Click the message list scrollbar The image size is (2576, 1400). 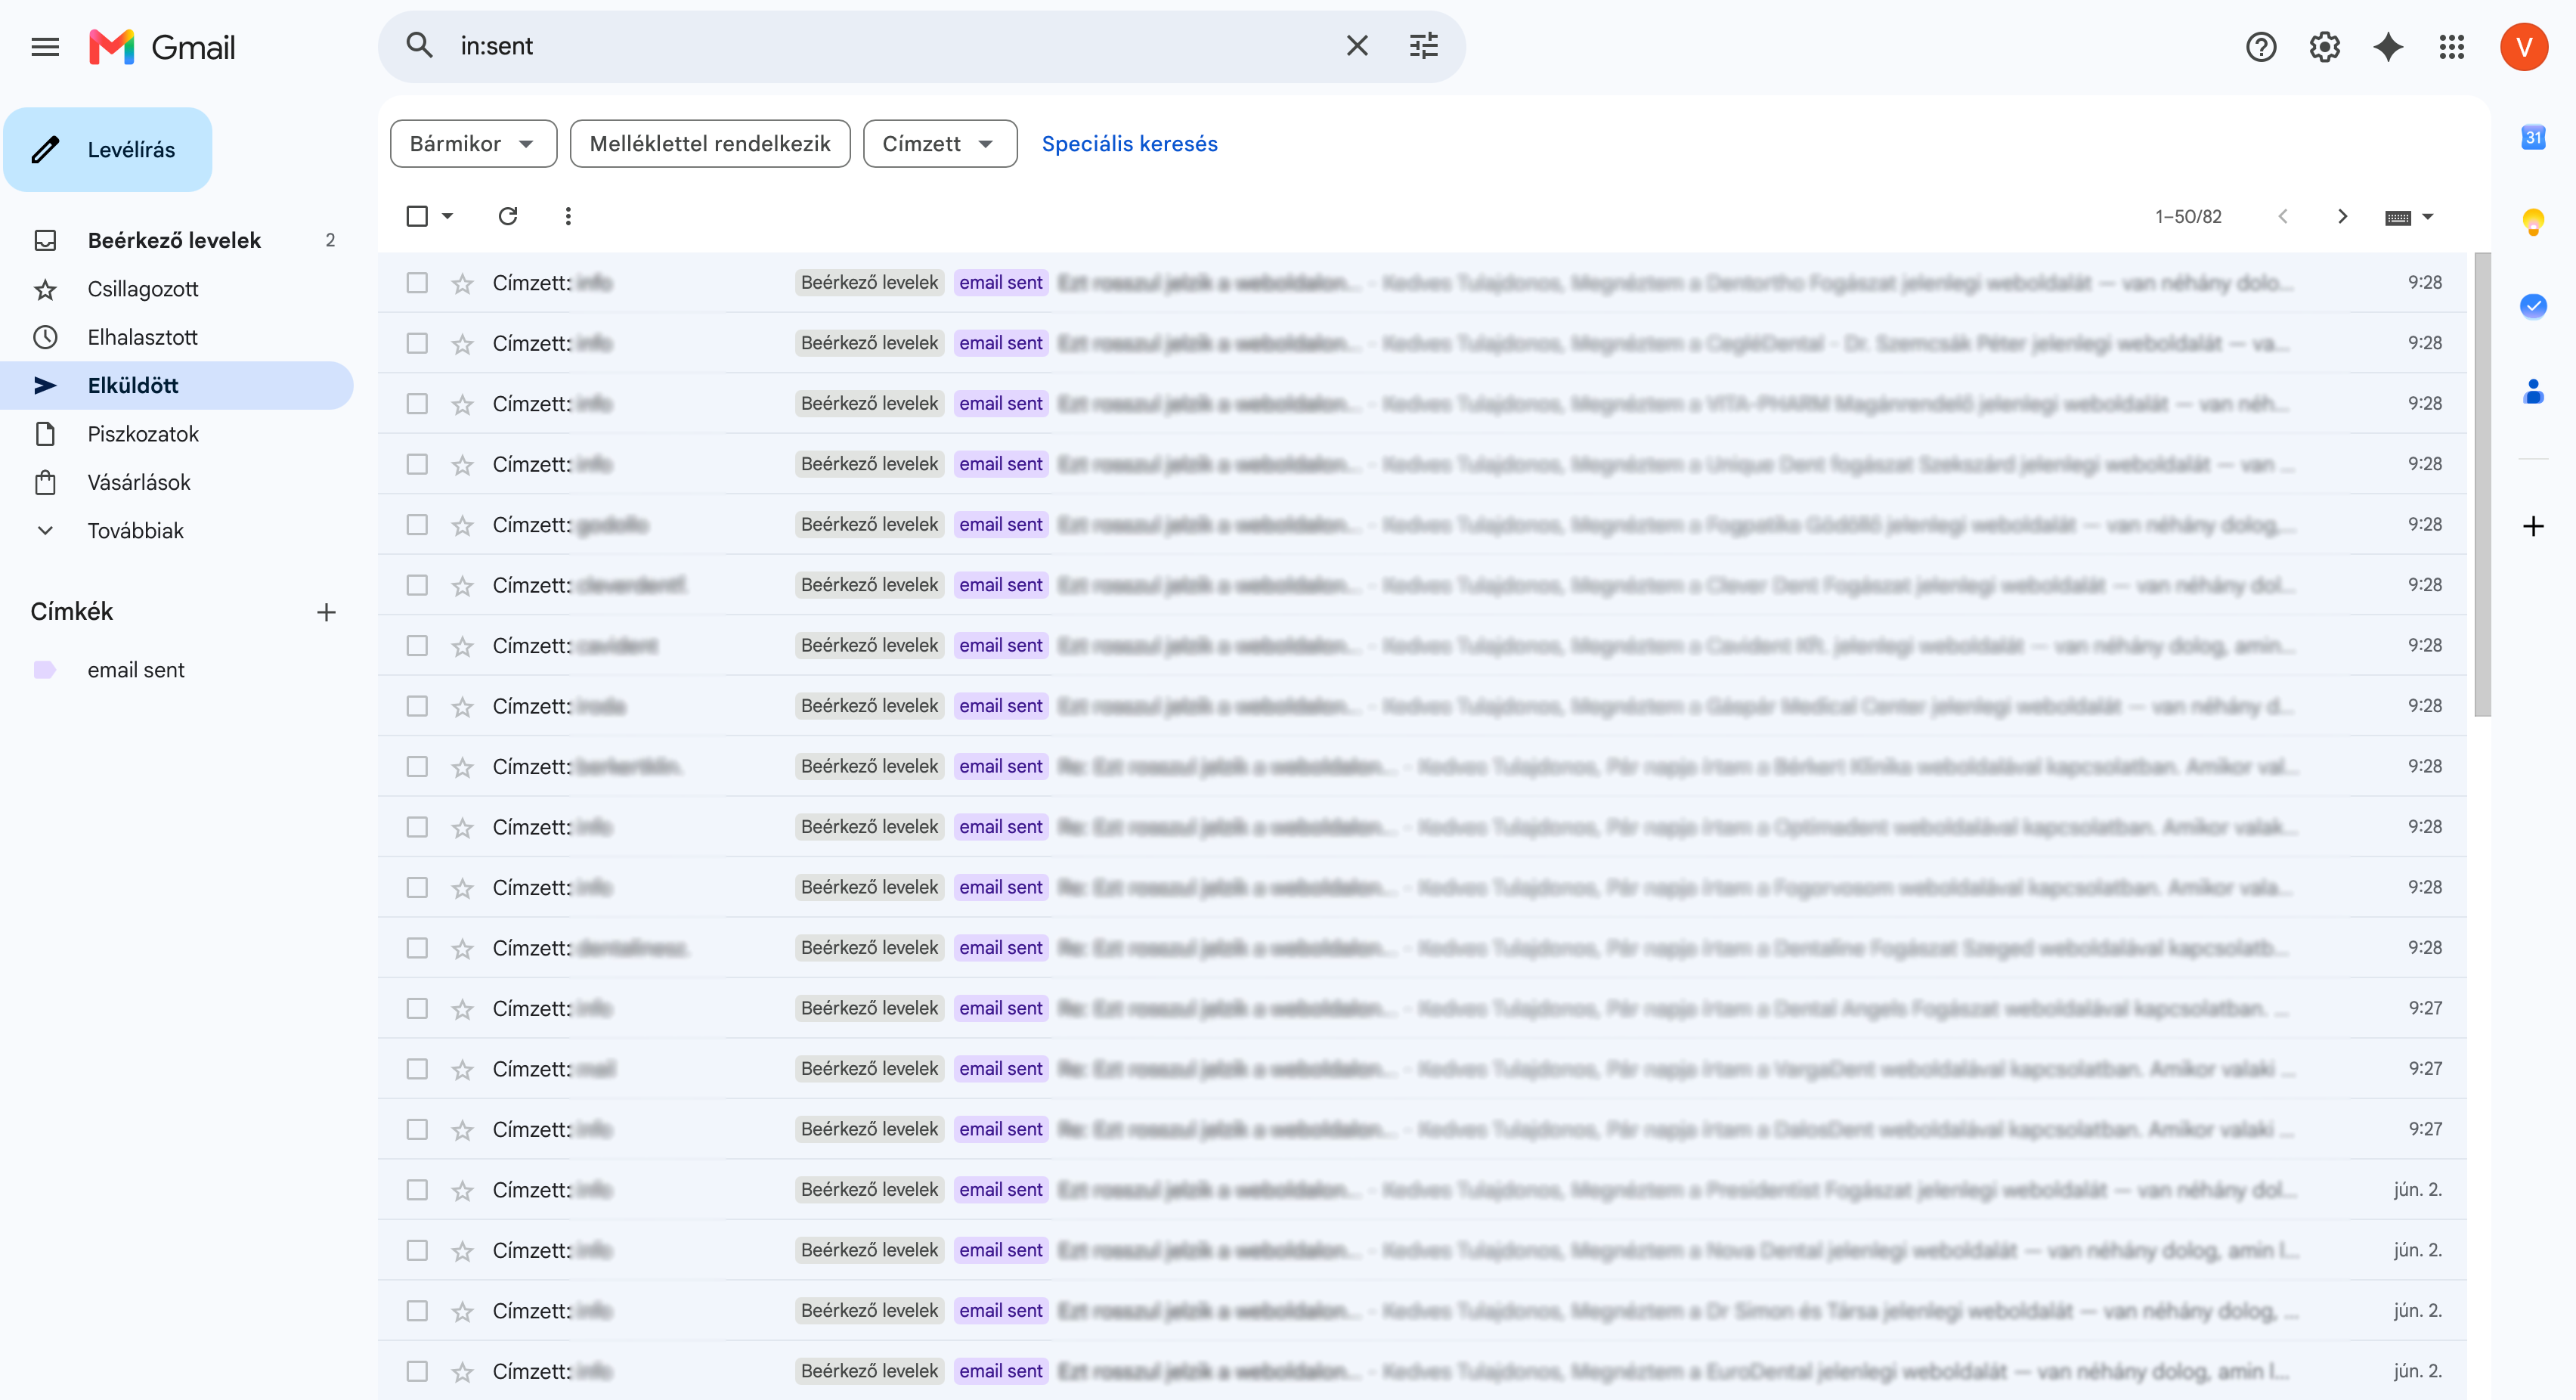(x=2482, y=484)
